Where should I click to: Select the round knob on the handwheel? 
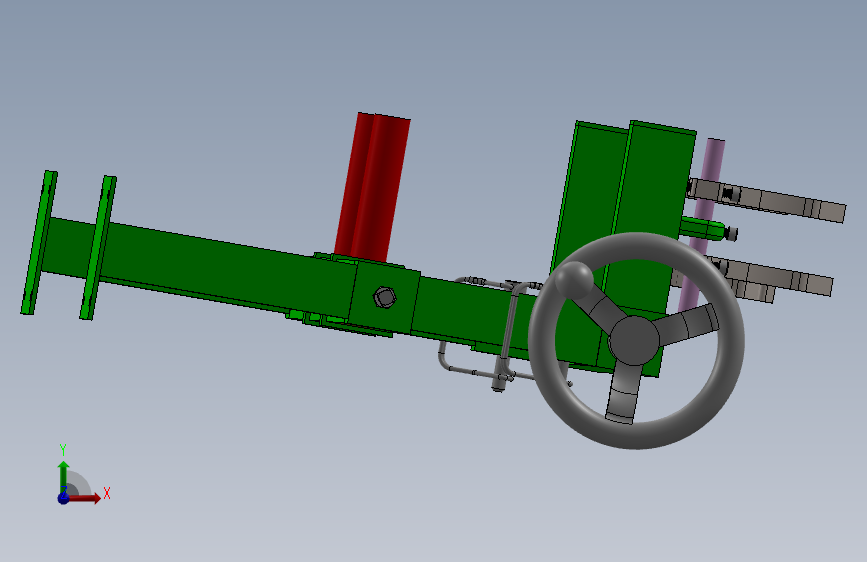573,278
